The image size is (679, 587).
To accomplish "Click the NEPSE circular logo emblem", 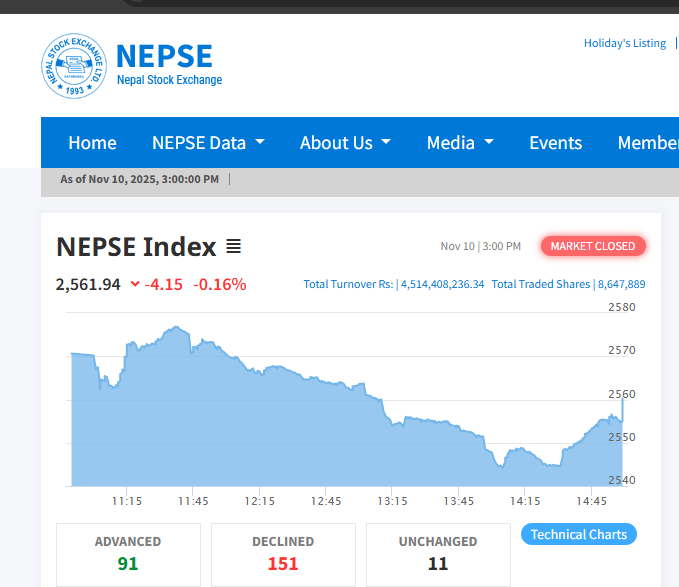I will (x=73, y=66).
